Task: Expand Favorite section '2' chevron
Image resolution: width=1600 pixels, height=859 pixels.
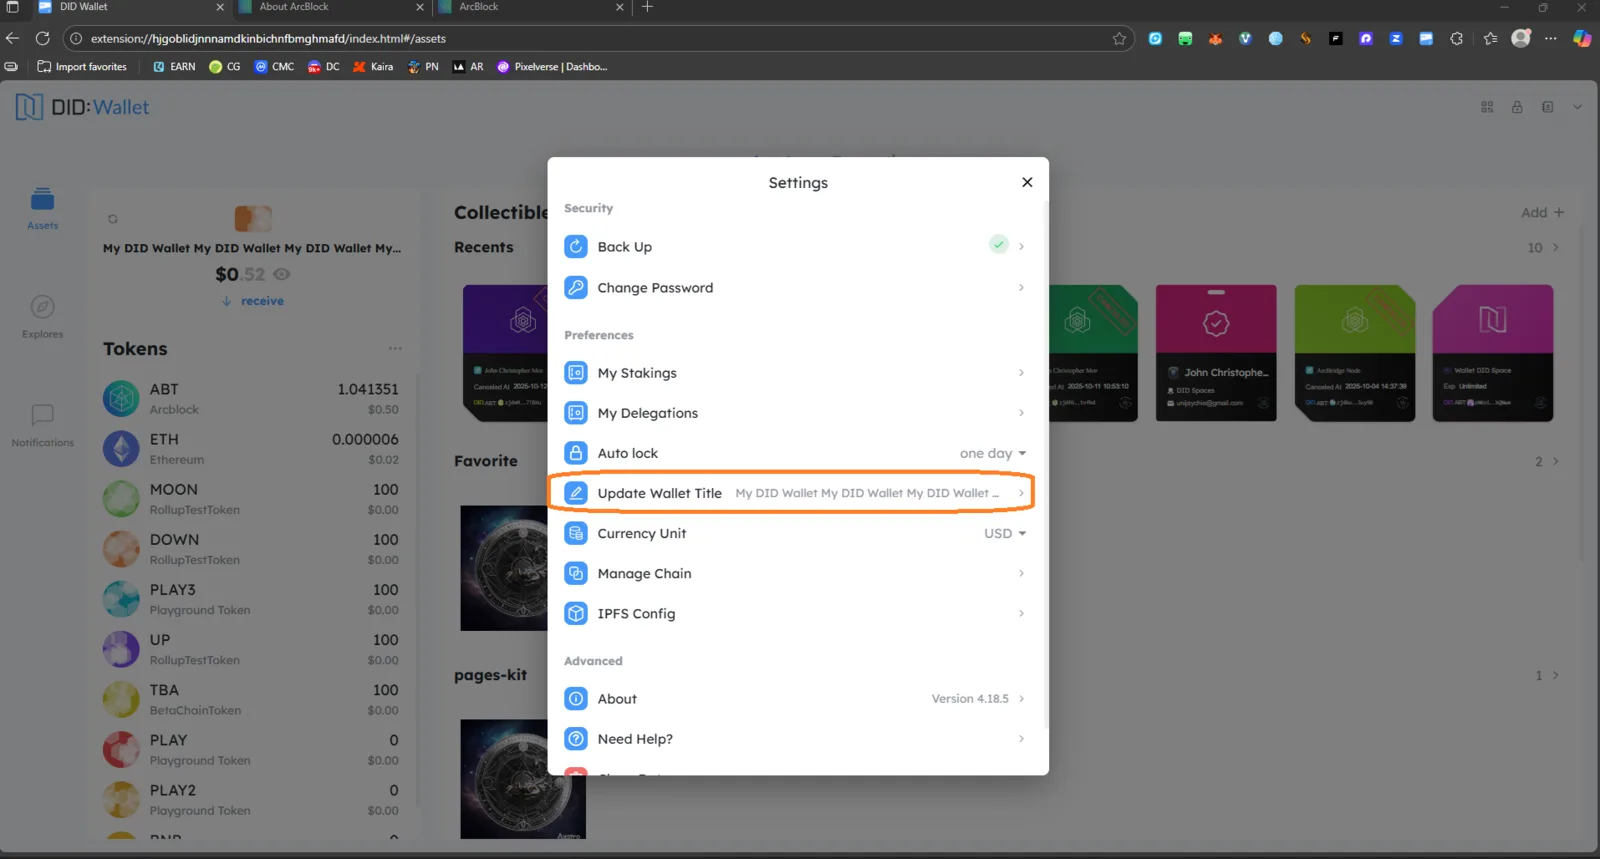Action: pyautogui.click(x=1555, y=461)
